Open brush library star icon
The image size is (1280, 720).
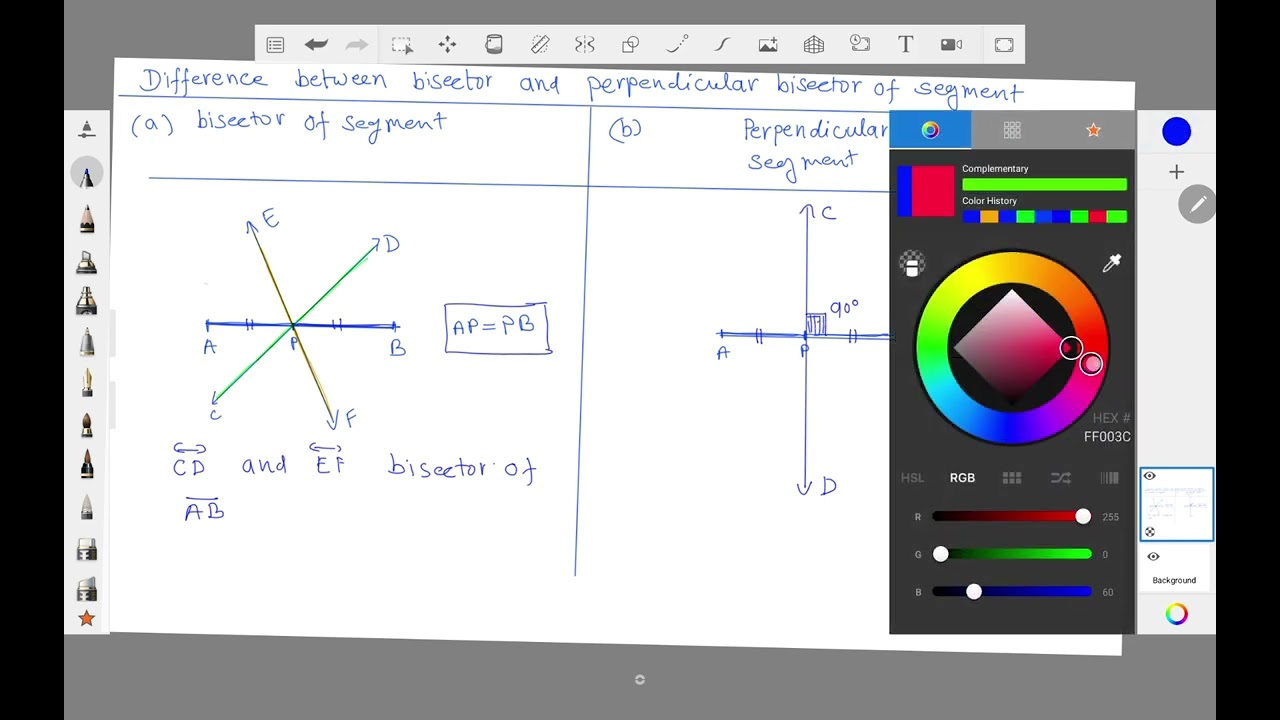[x=87, y=619]
